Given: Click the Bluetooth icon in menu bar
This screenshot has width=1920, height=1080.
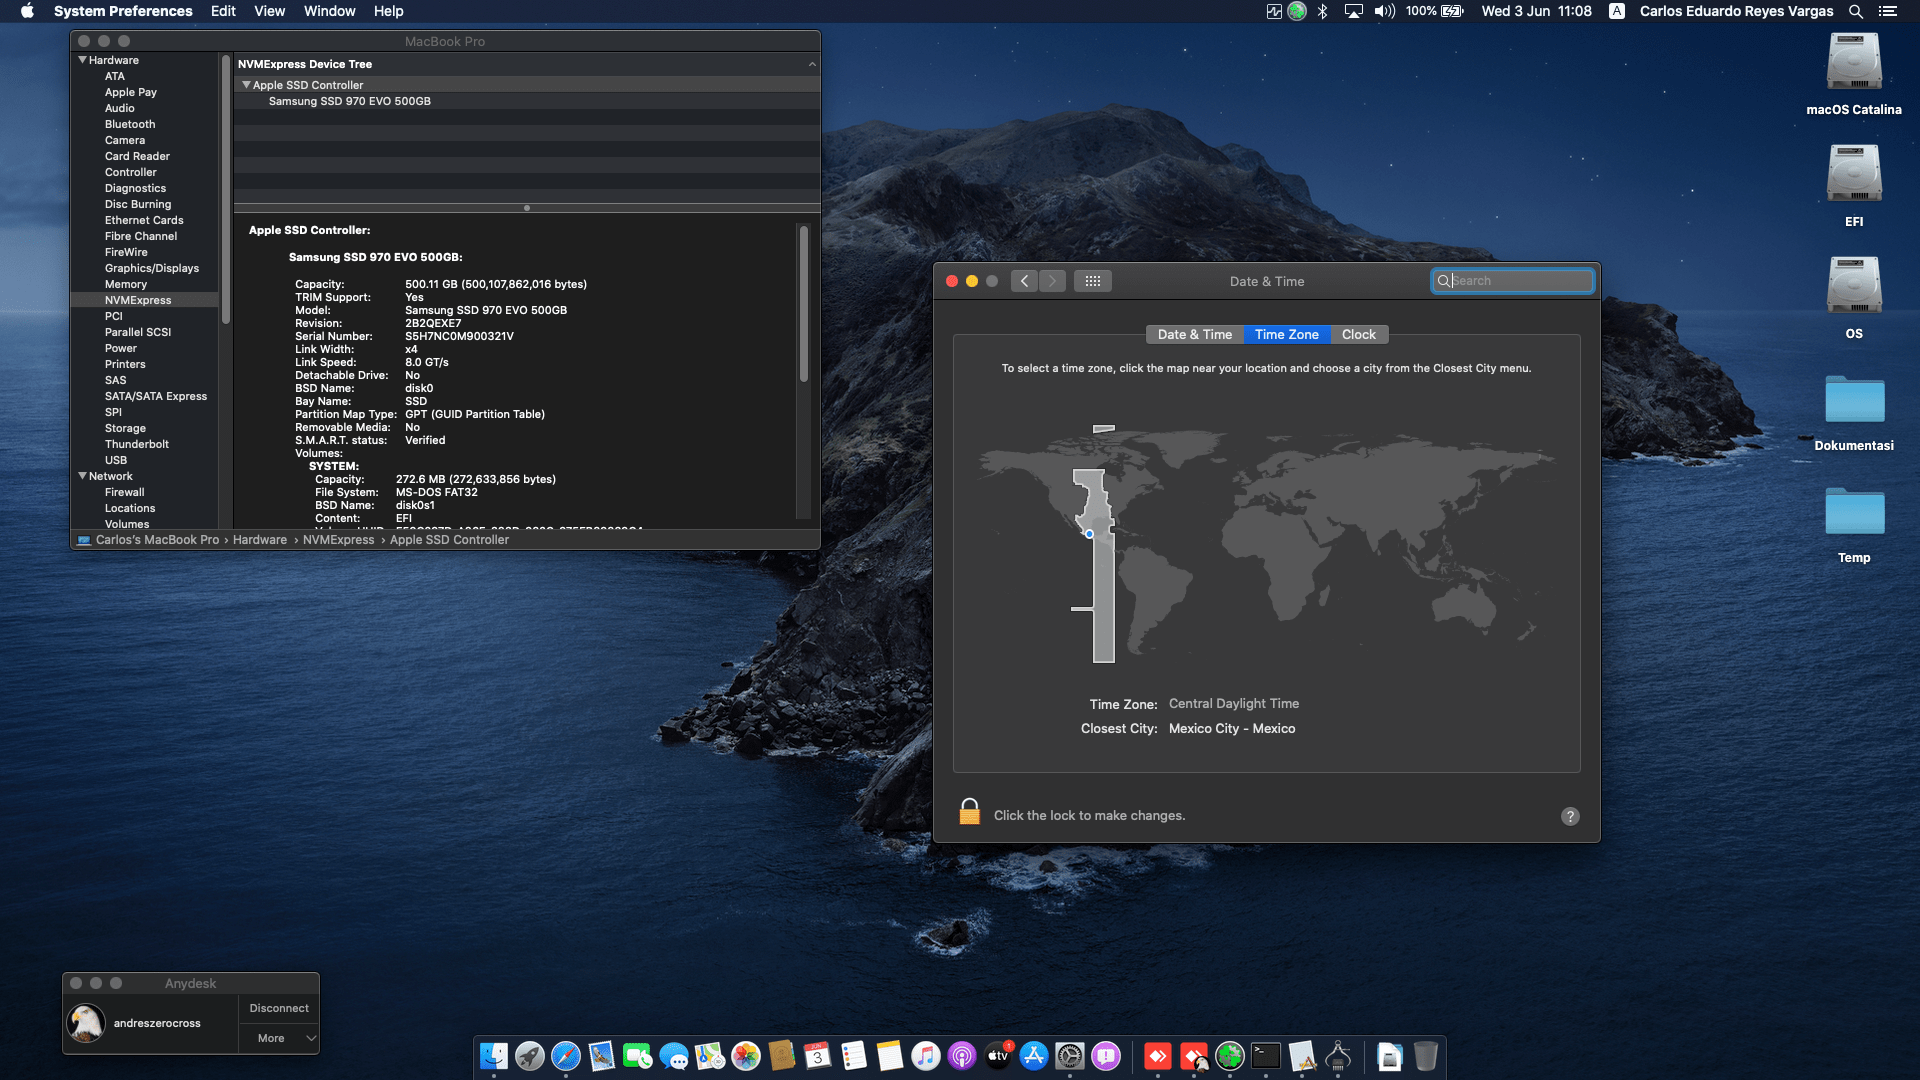Looking at the screenshot, I should coord(1322,11).
